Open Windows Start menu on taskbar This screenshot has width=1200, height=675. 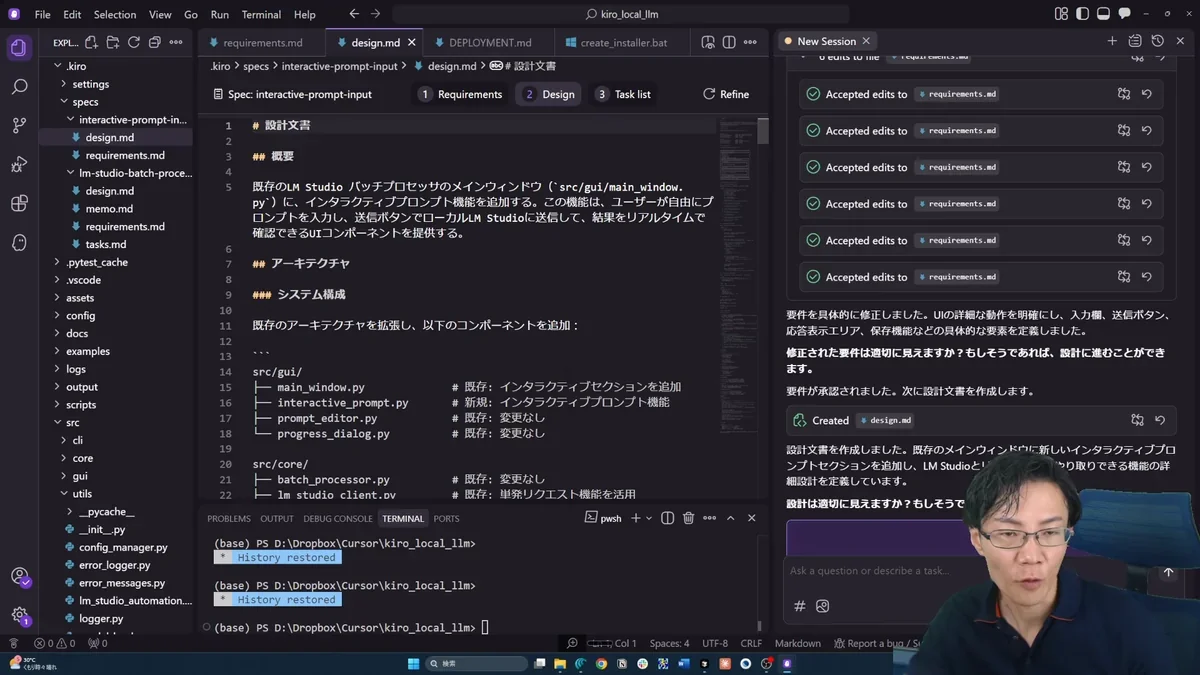click(414, 663)
